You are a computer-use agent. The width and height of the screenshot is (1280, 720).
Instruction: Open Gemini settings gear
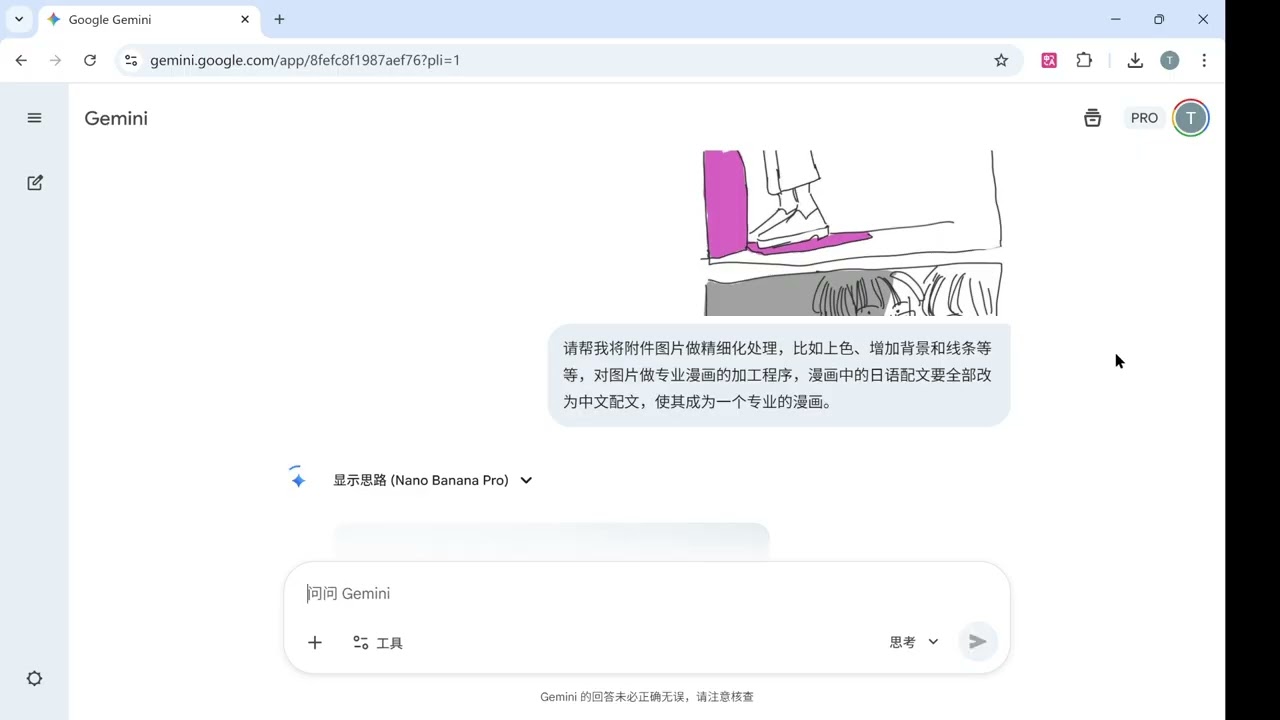[34, 678]
